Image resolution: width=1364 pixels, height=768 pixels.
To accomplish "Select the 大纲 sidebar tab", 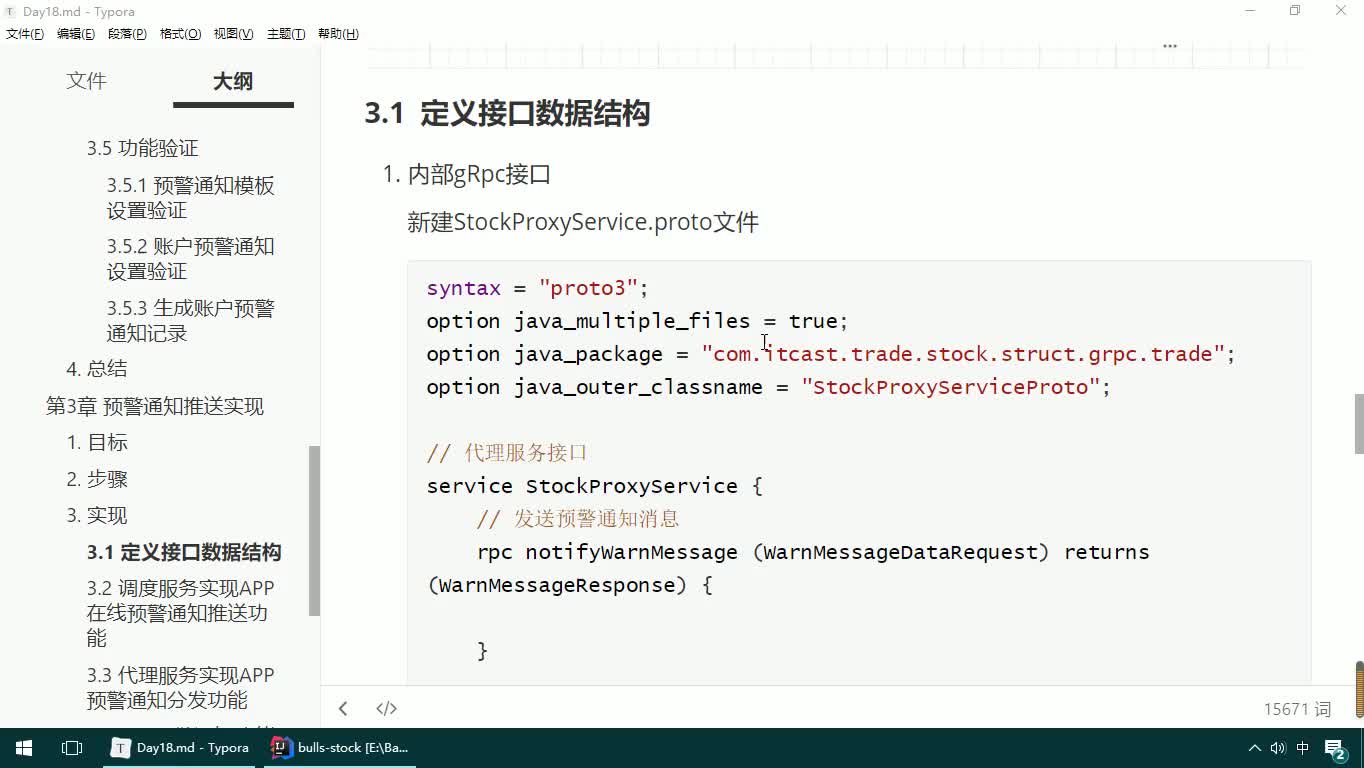I will coord(233,81).
